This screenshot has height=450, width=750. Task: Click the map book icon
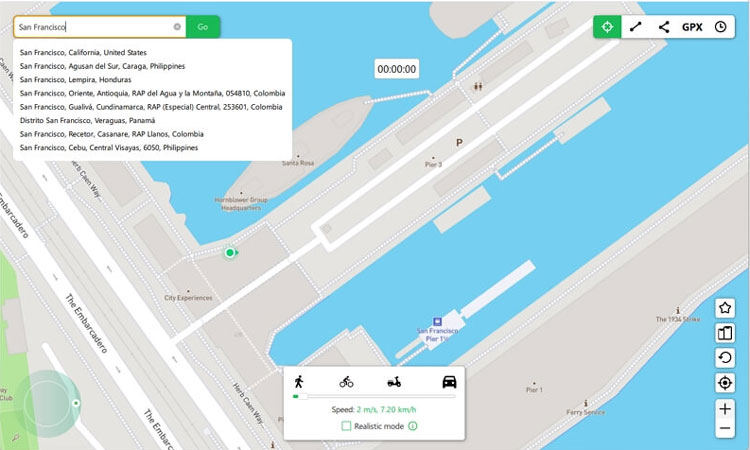coord(725,333)
